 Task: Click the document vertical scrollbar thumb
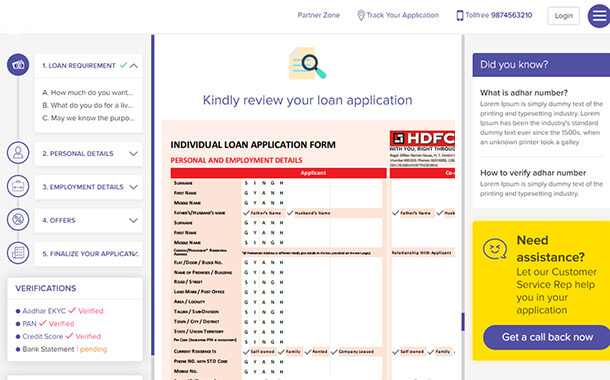pos(463,322)
